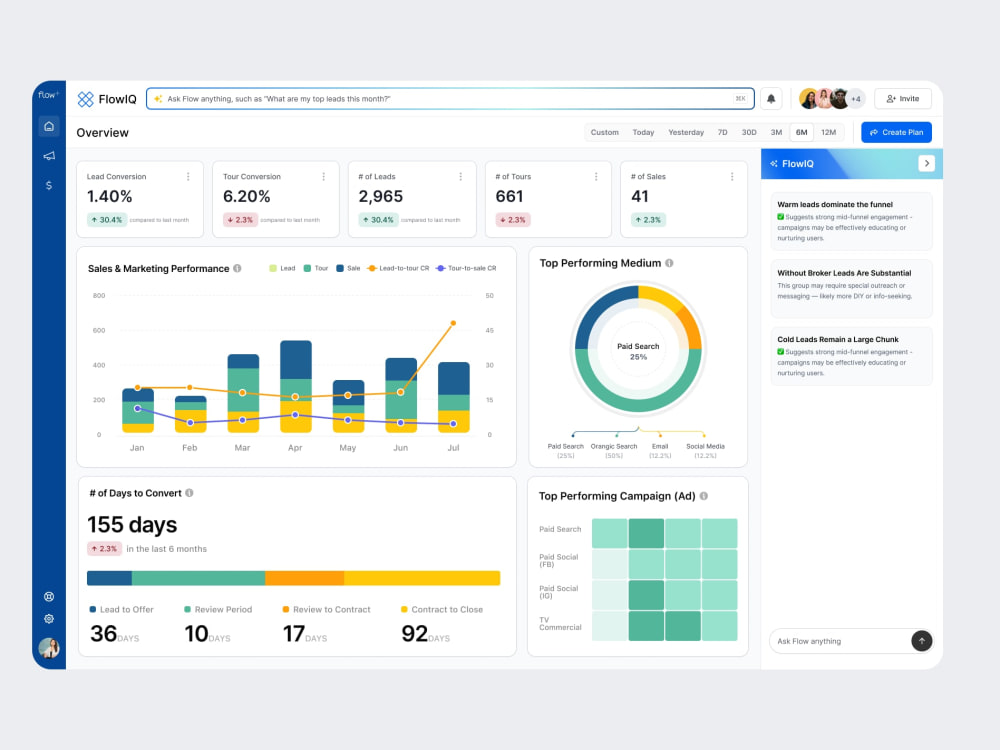Open the help lifebuoy sidebar icon
Image resolution: width=1000 pixels, height=750 pixels.
pyautogui.click(x=49, y=596)
